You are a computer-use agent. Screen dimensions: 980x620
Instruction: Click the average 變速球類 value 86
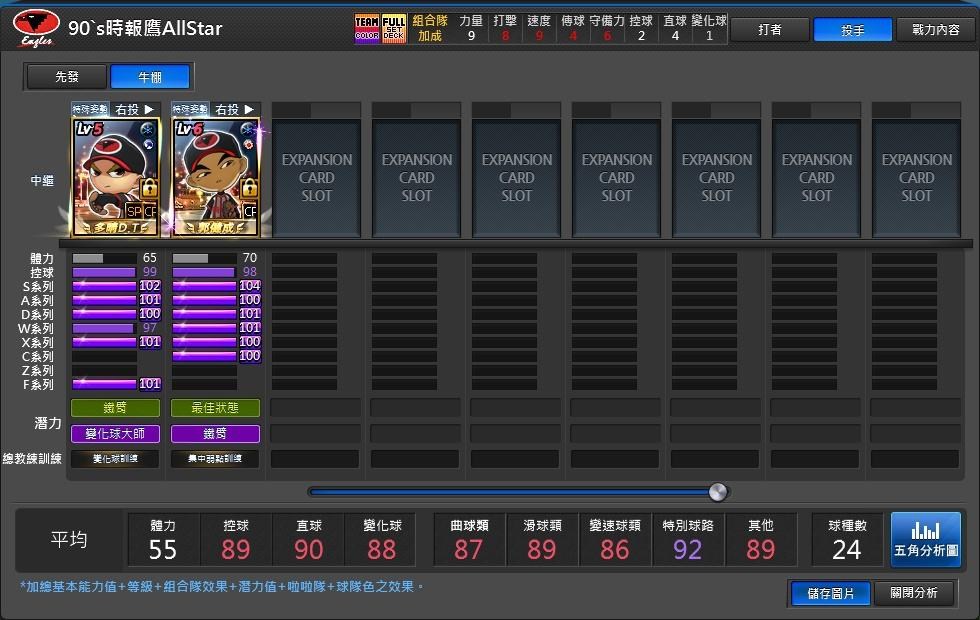[614, 550]
